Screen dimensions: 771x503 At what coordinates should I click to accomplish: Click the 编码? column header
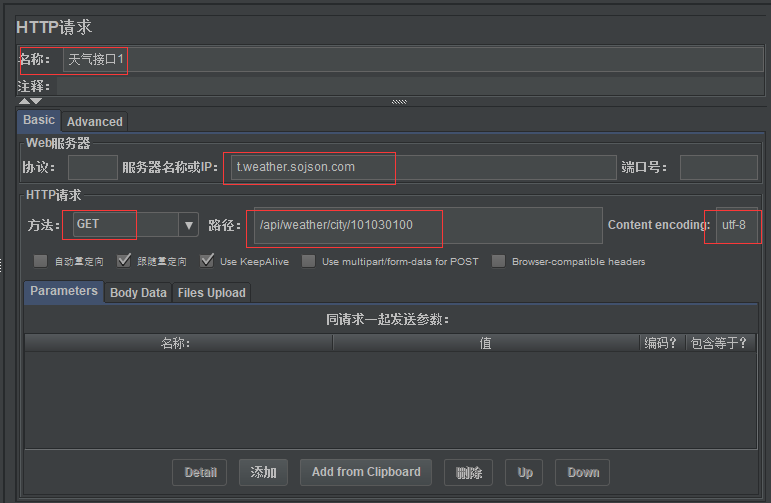(662, 343)
